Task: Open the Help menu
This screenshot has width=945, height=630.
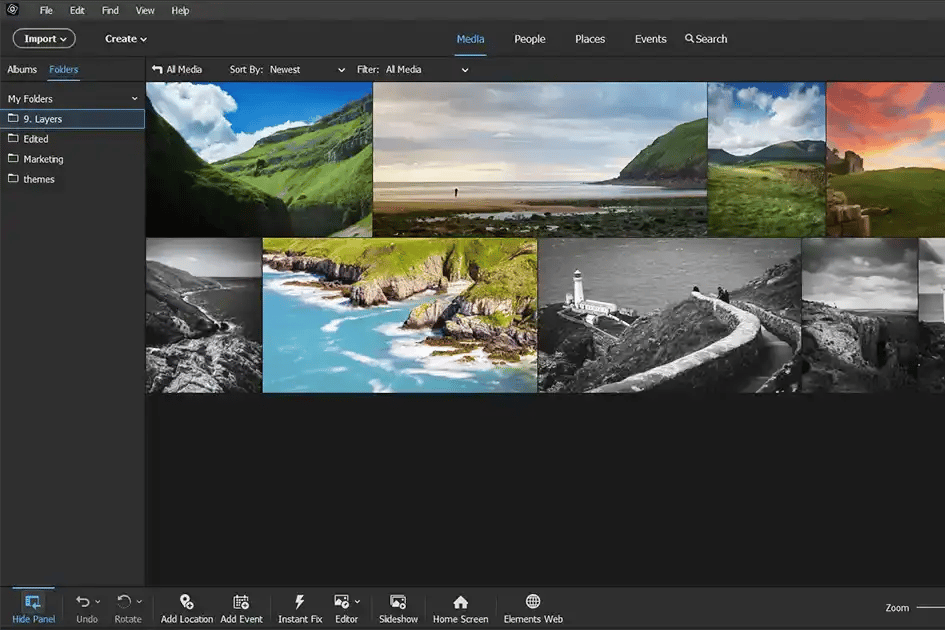Action: 180,10
